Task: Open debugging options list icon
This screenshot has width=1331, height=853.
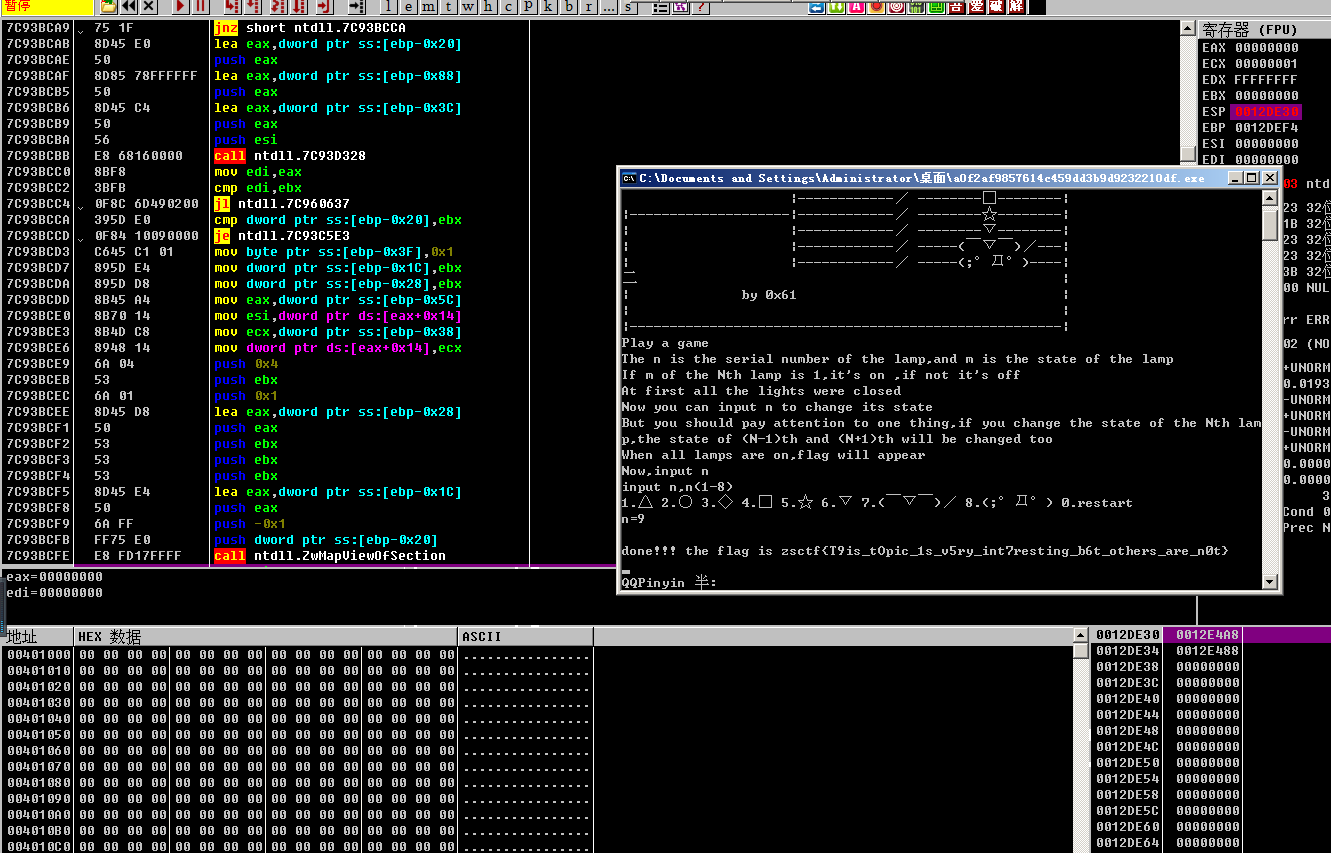Action: coord(660,7)
